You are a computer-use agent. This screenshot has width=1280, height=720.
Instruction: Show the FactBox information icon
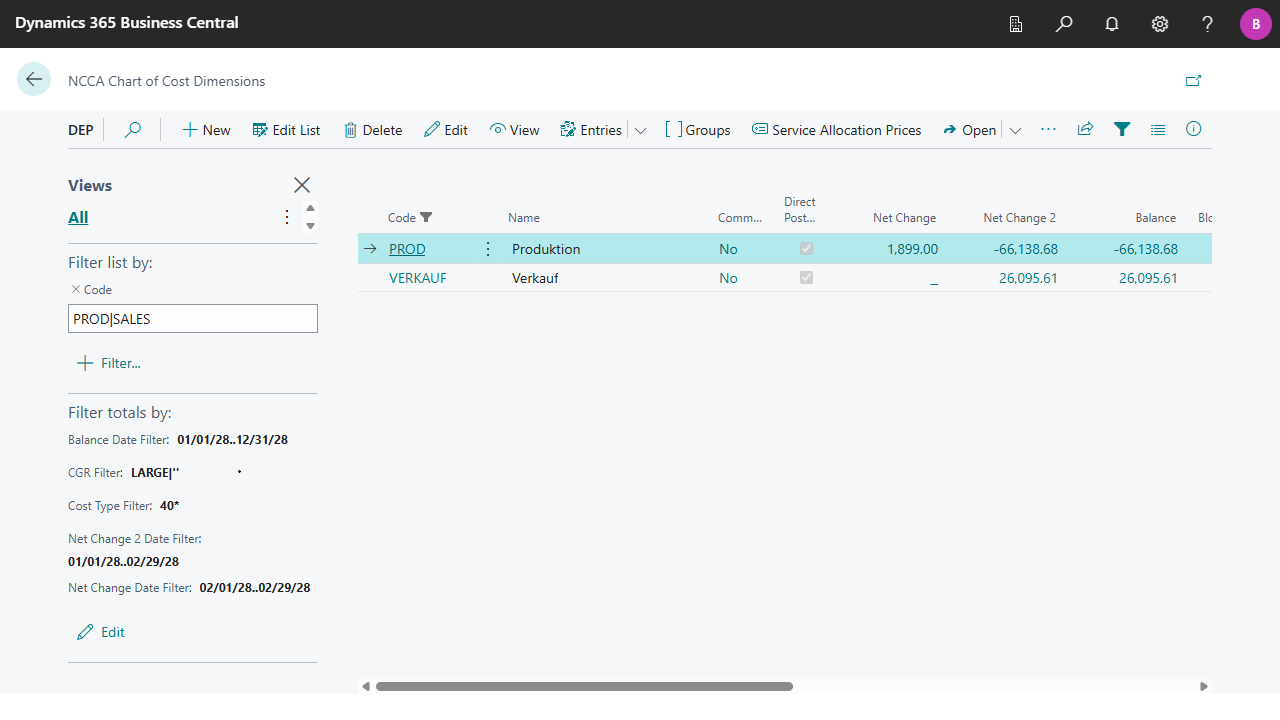(1193, 129)
